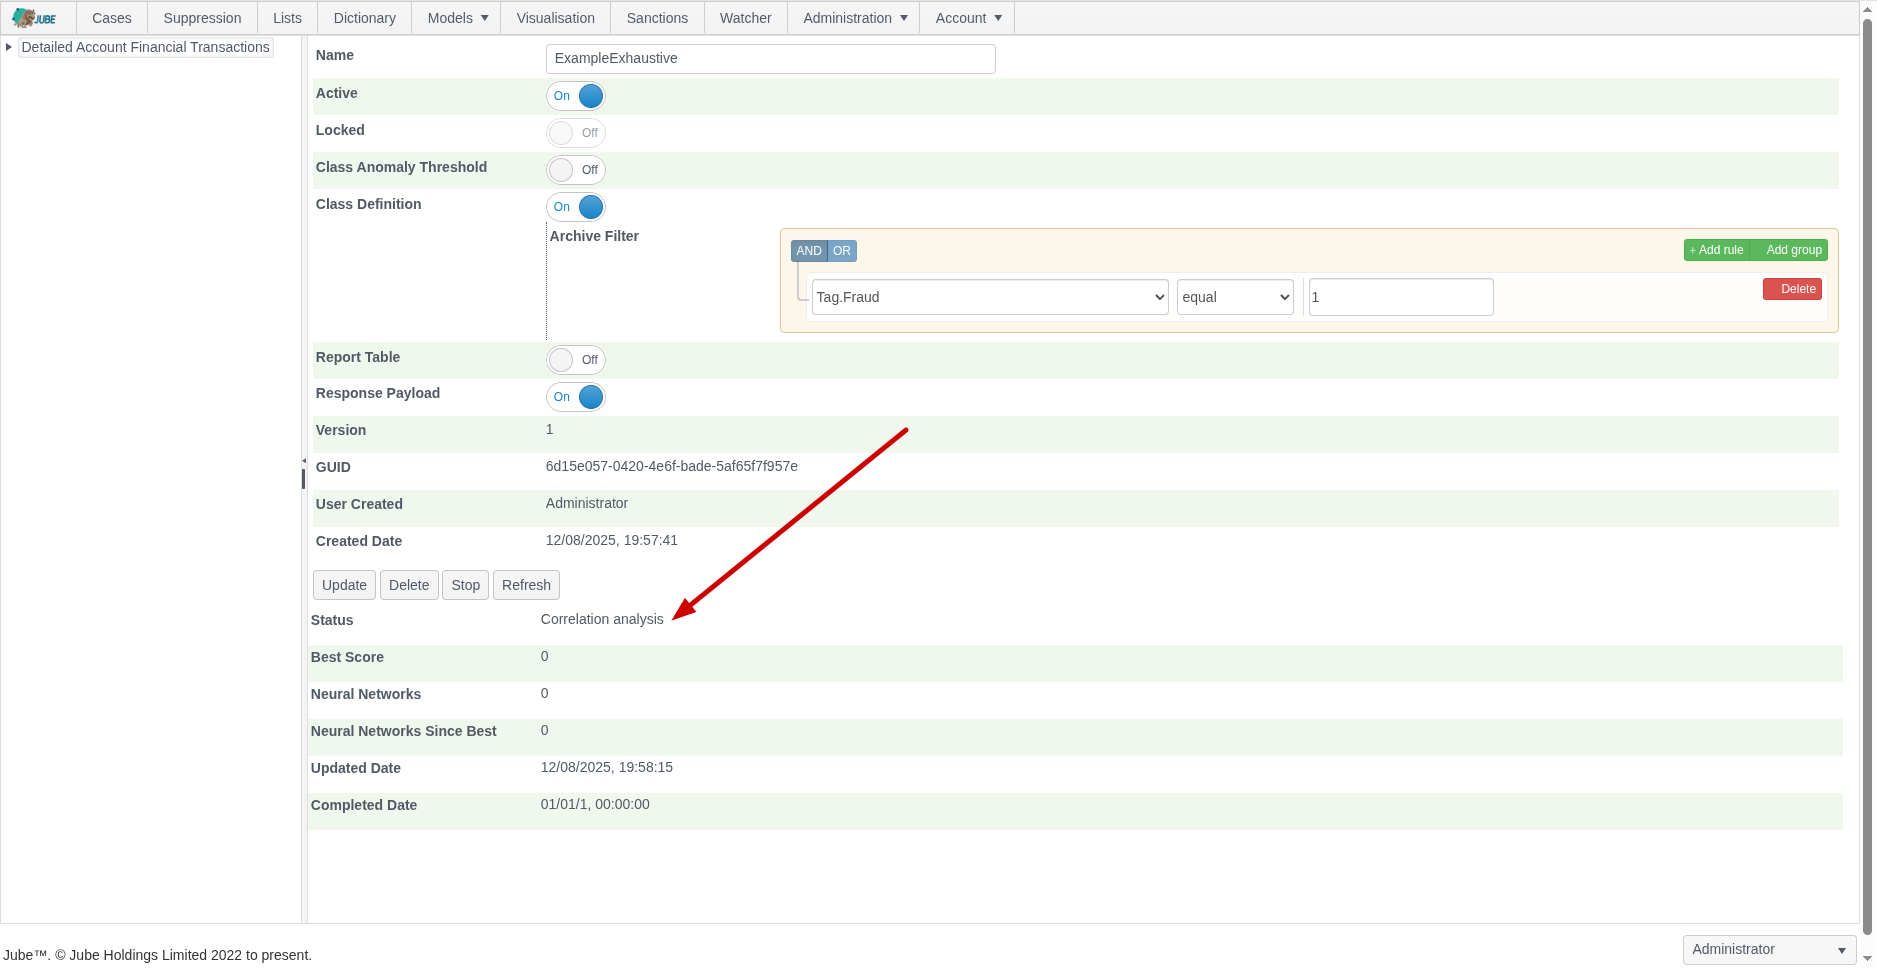This screenshot has width=1877, height=968.
Task: Click the Jube logo icon
Action: (x=34, y=18)
